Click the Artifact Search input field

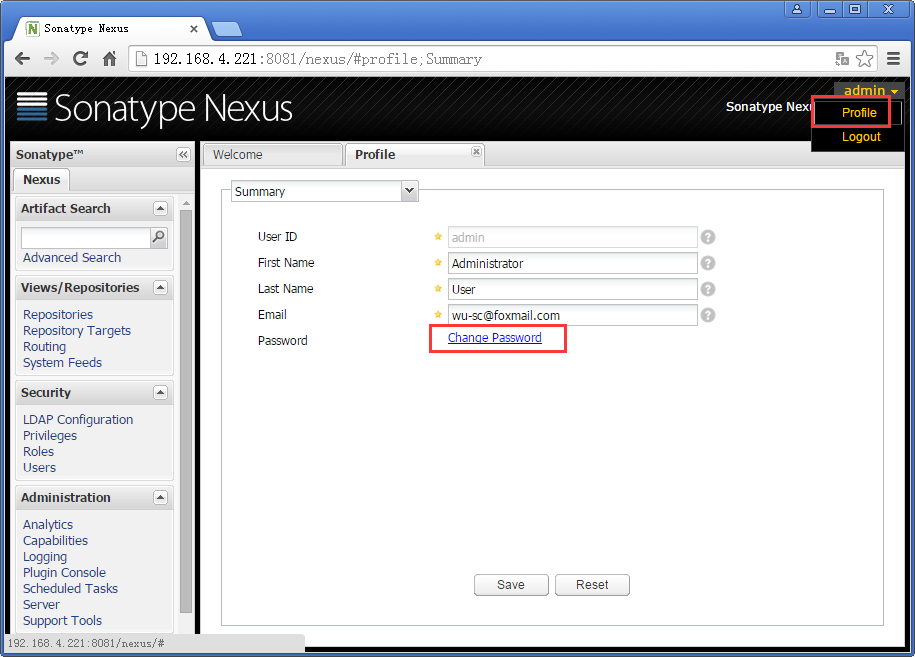click(x=86, y=237)
